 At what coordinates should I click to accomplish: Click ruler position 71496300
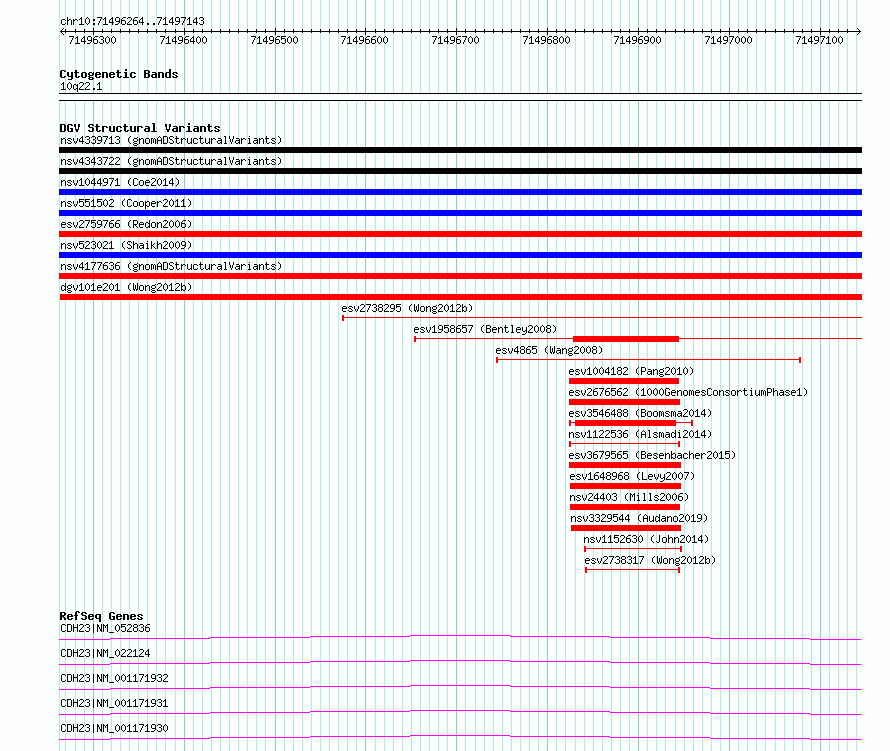(x=93, y=40)
